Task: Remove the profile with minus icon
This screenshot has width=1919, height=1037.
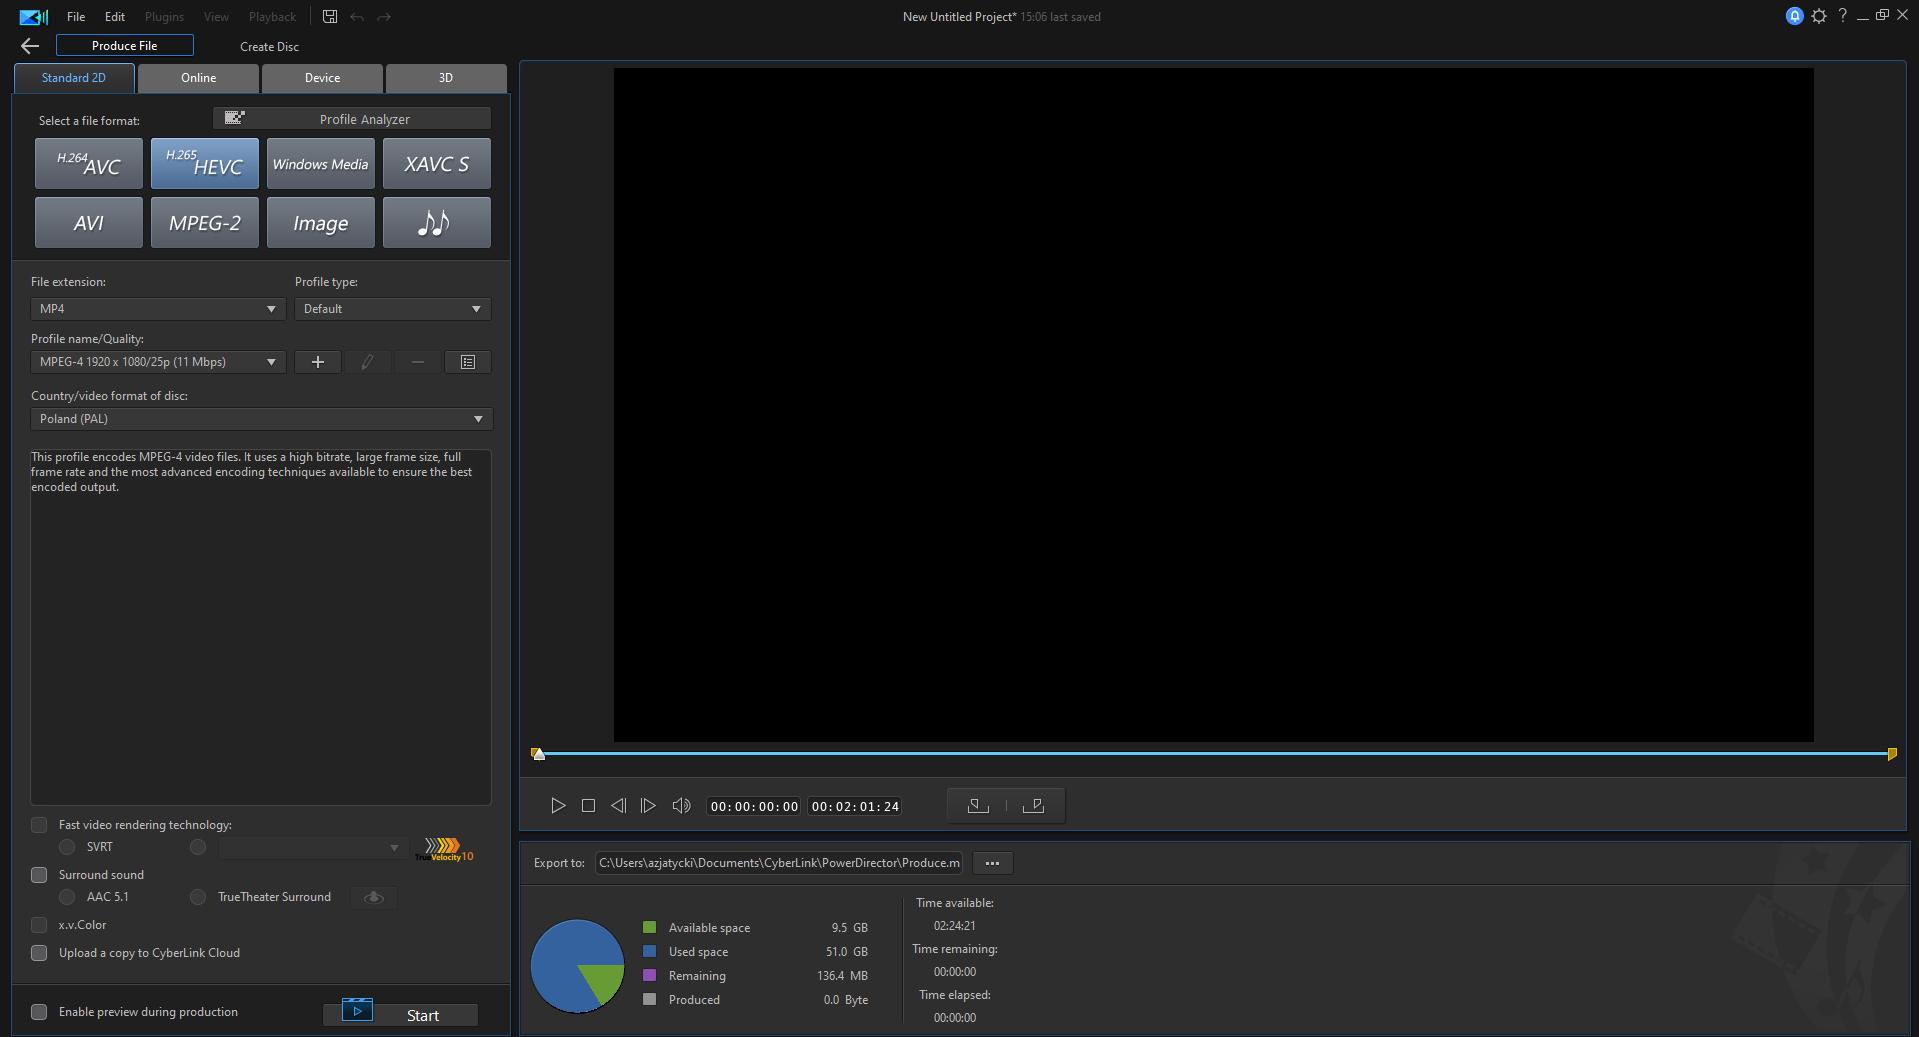Action: tap(418, 362)
